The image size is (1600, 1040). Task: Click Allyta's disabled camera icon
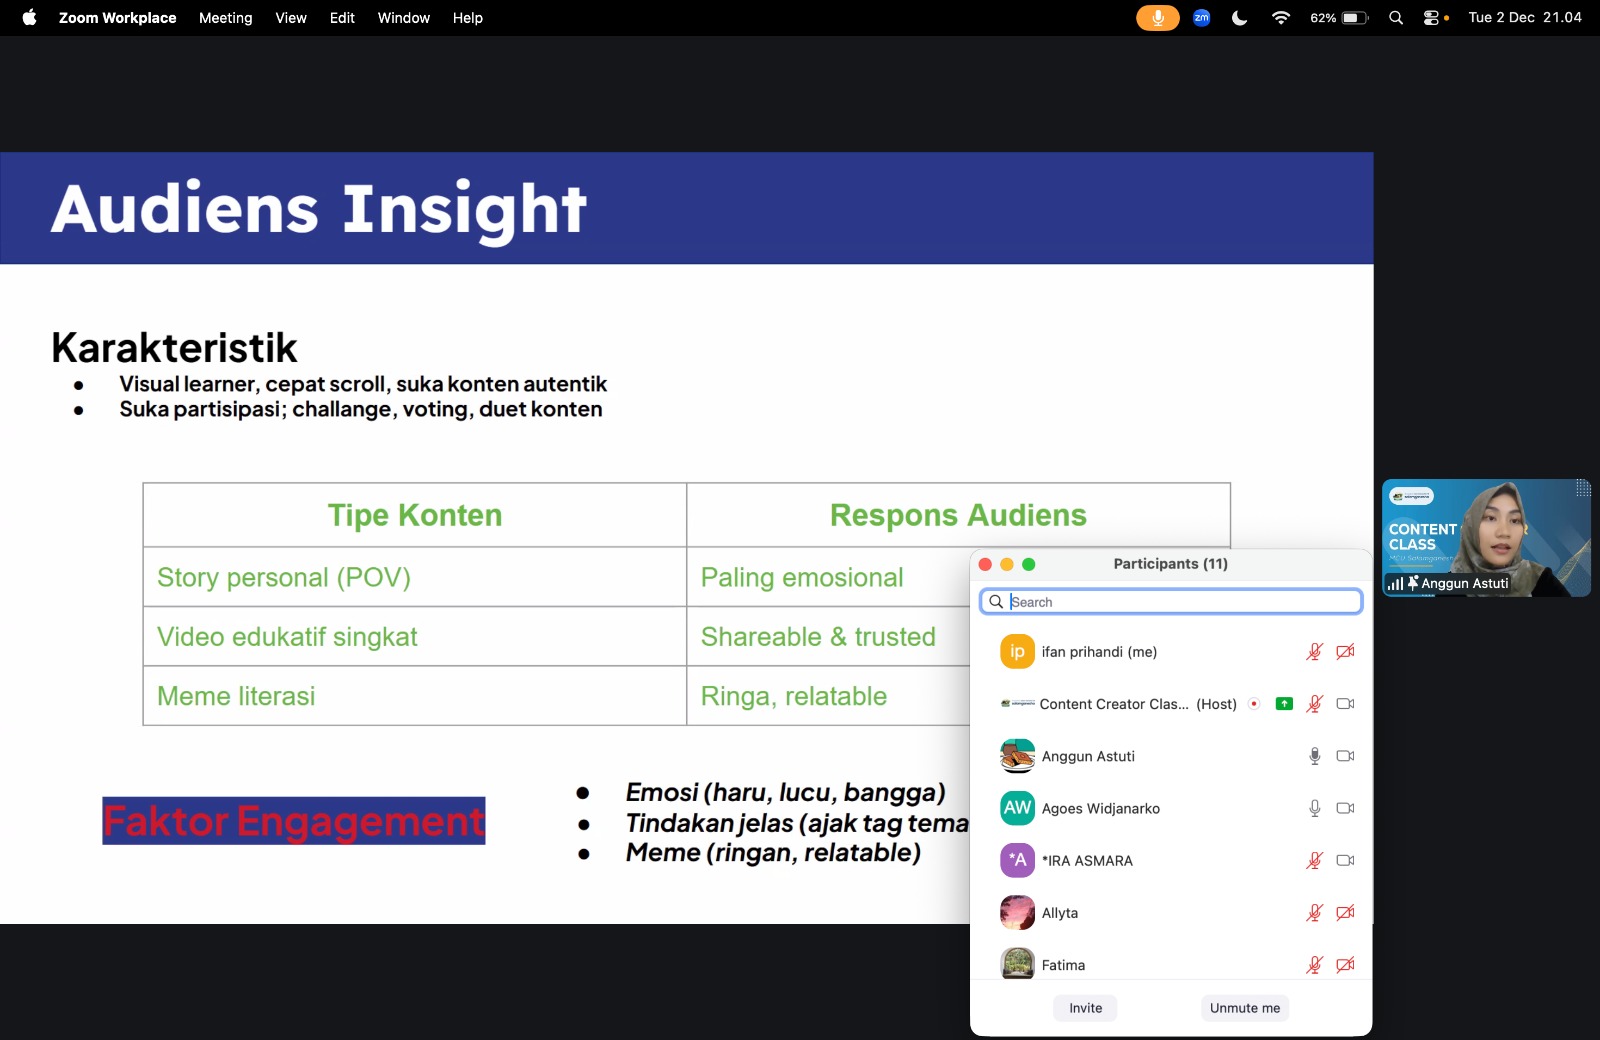(1345, 912)
